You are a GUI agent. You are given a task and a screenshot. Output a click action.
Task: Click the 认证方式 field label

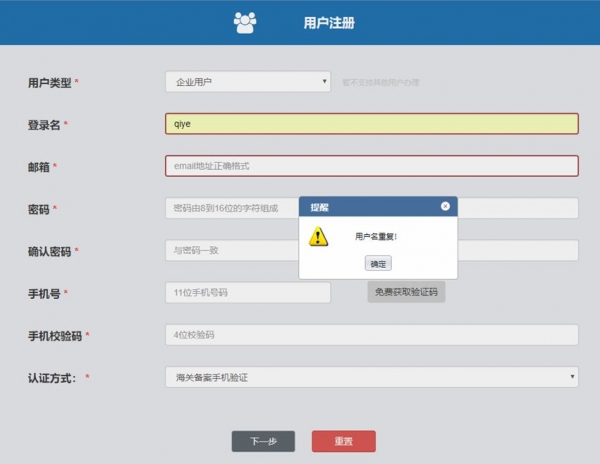54,377
